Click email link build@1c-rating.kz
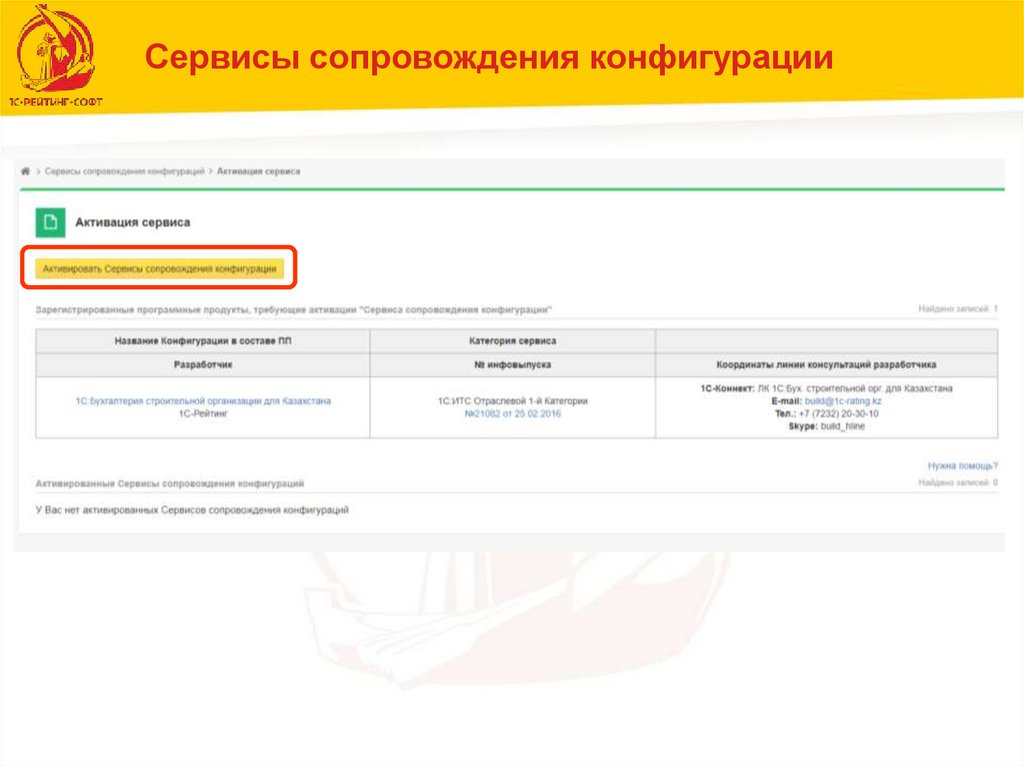 (x=842, y=400)
